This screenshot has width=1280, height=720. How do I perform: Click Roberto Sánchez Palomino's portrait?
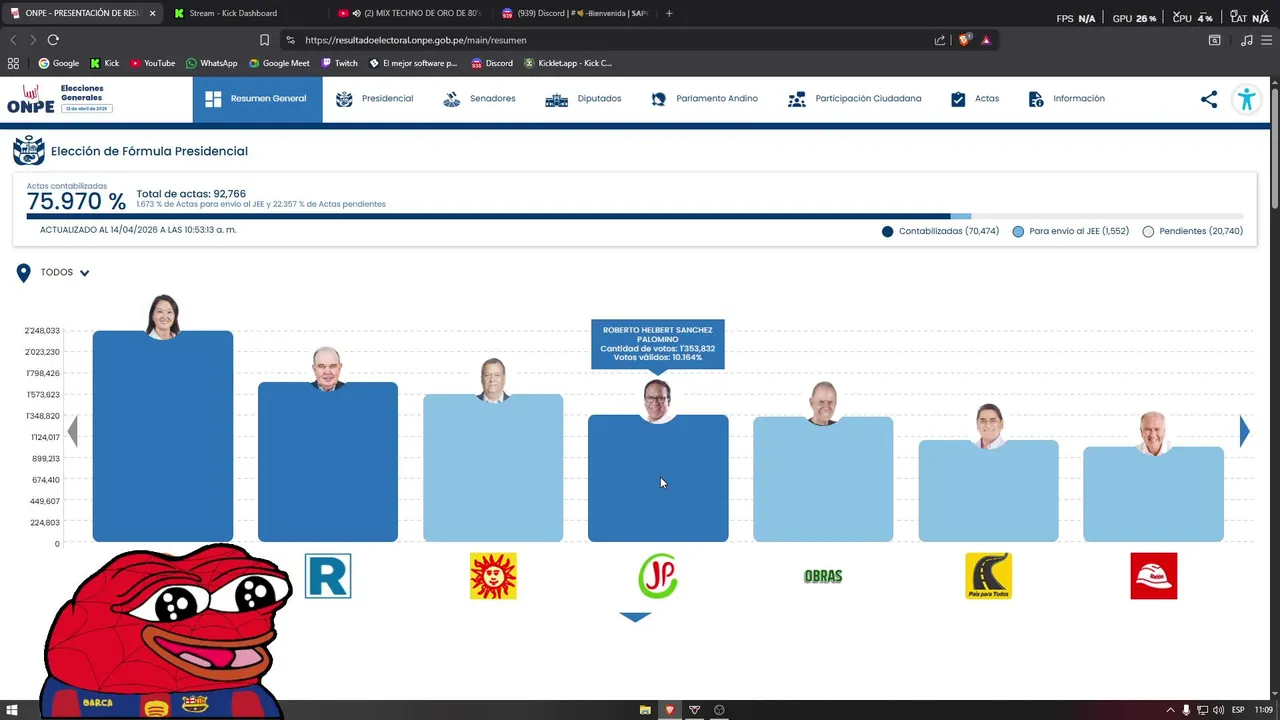coord(657,400)
